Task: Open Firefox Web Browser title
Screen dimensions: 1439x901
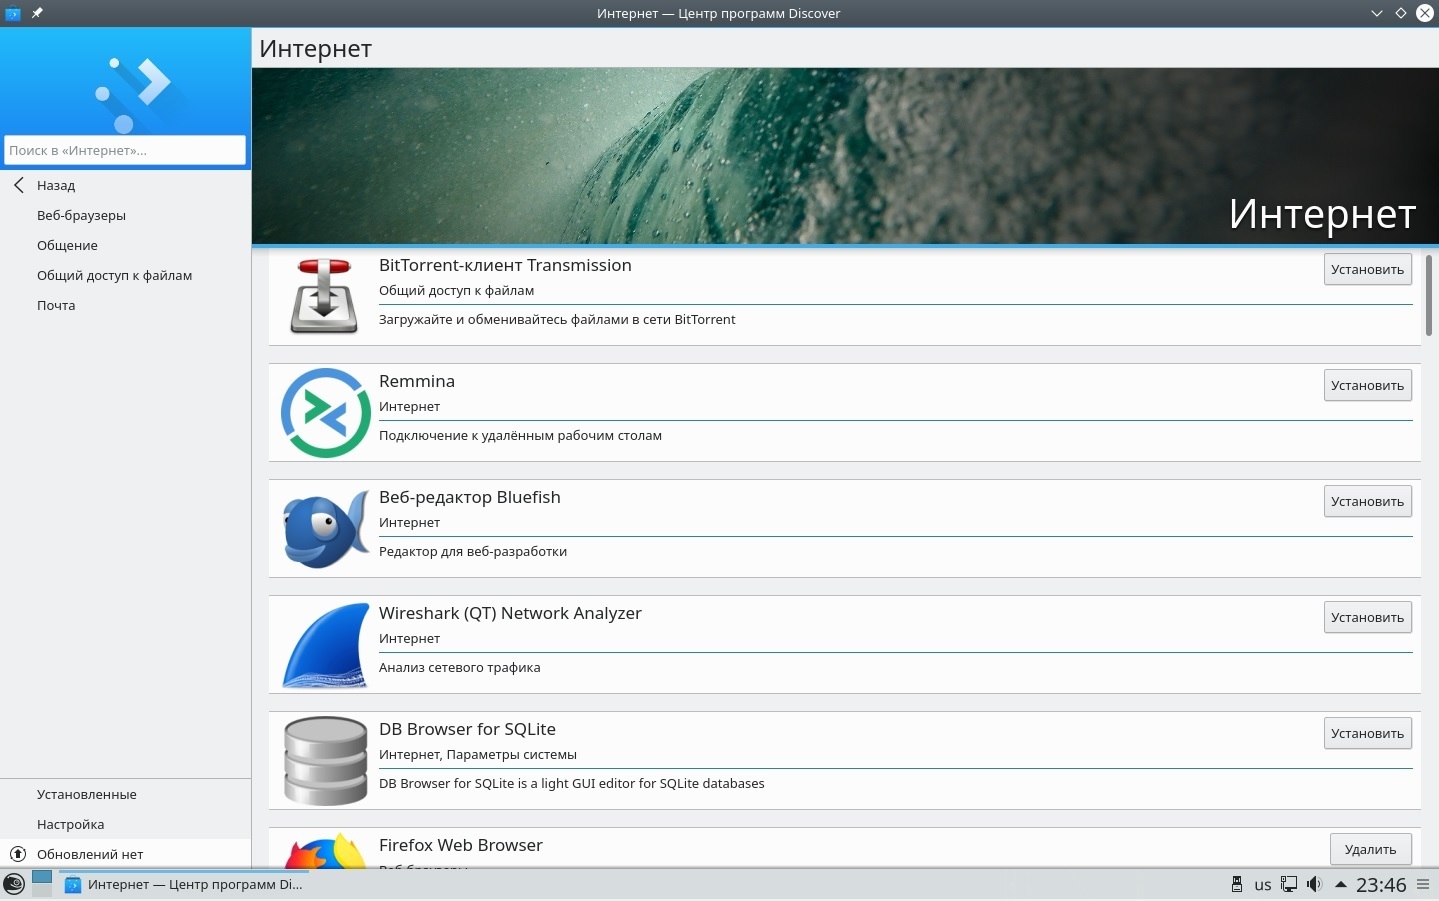Action: [461, 845]
